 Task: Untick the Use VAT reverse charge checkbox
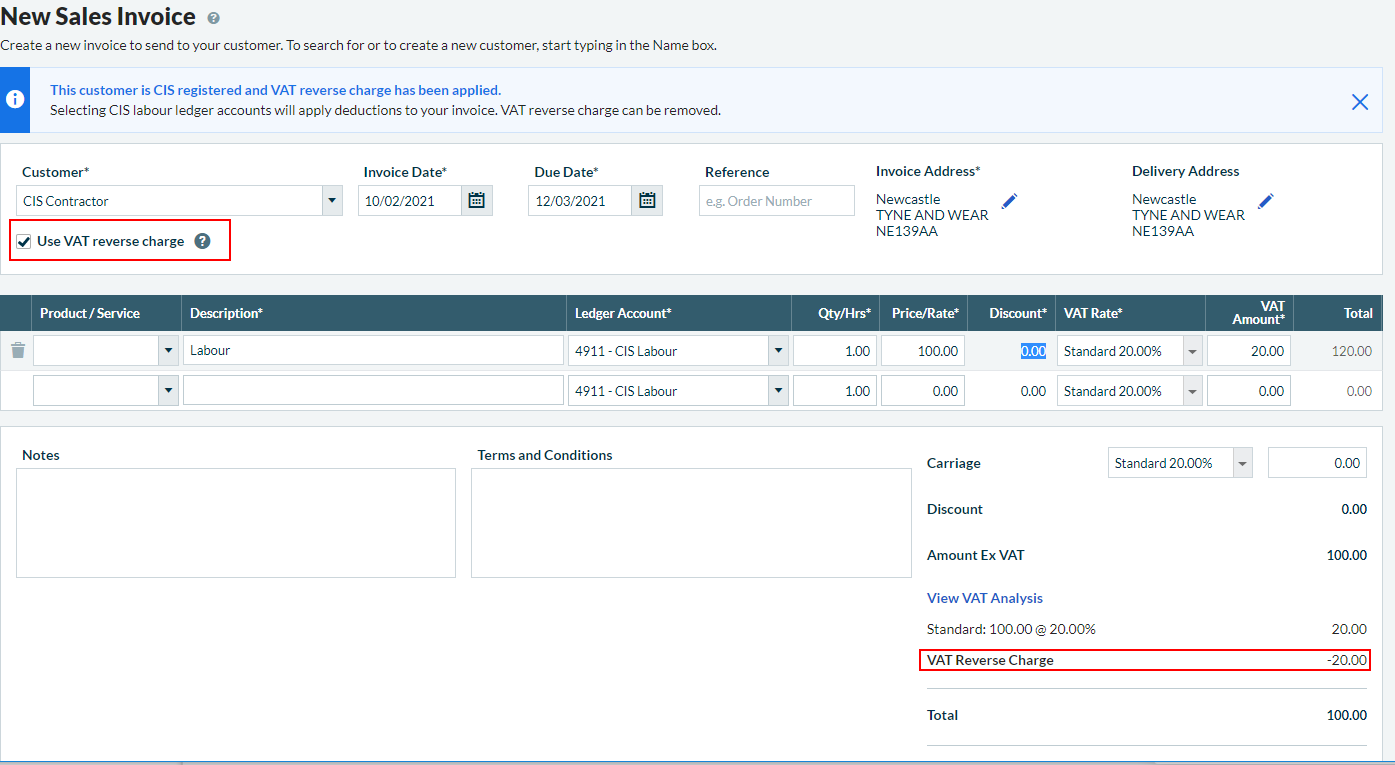click(x=24, y=242)
